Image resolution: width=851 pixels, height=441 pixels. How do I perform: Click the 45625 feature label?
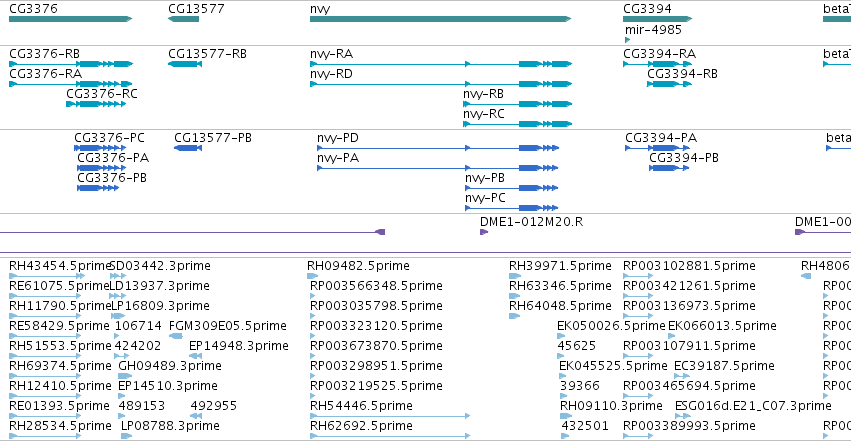[x=576, y=346]
